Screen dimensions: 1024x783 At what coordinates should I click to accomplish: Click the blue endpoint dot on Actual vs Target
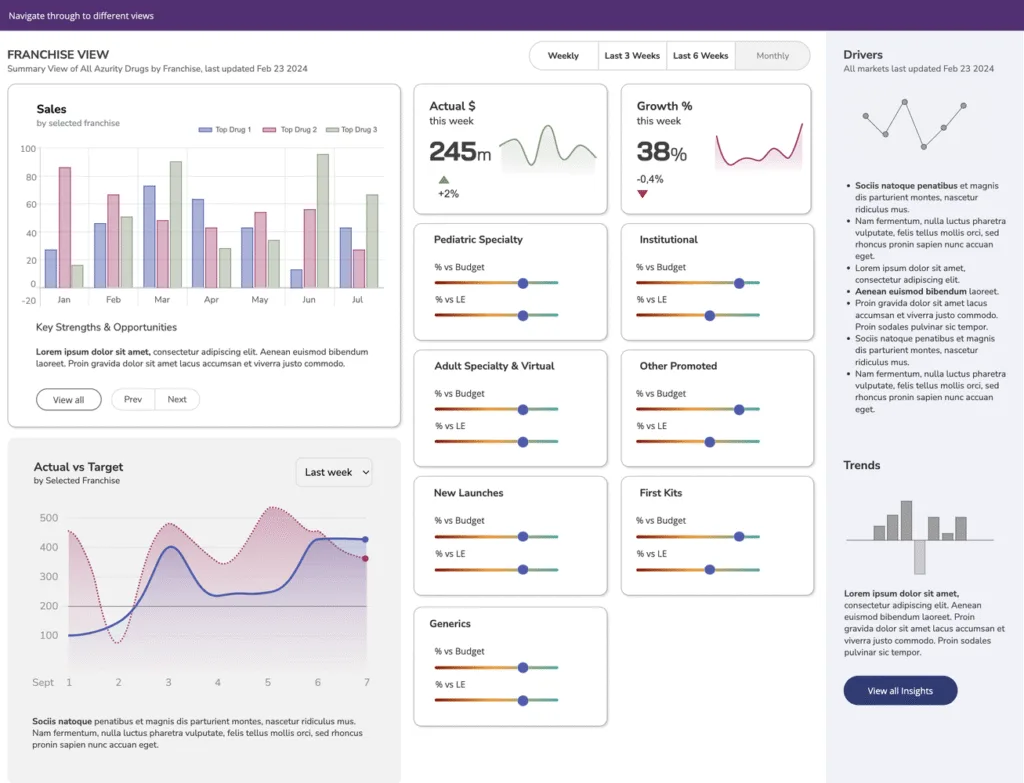[365, 540]
